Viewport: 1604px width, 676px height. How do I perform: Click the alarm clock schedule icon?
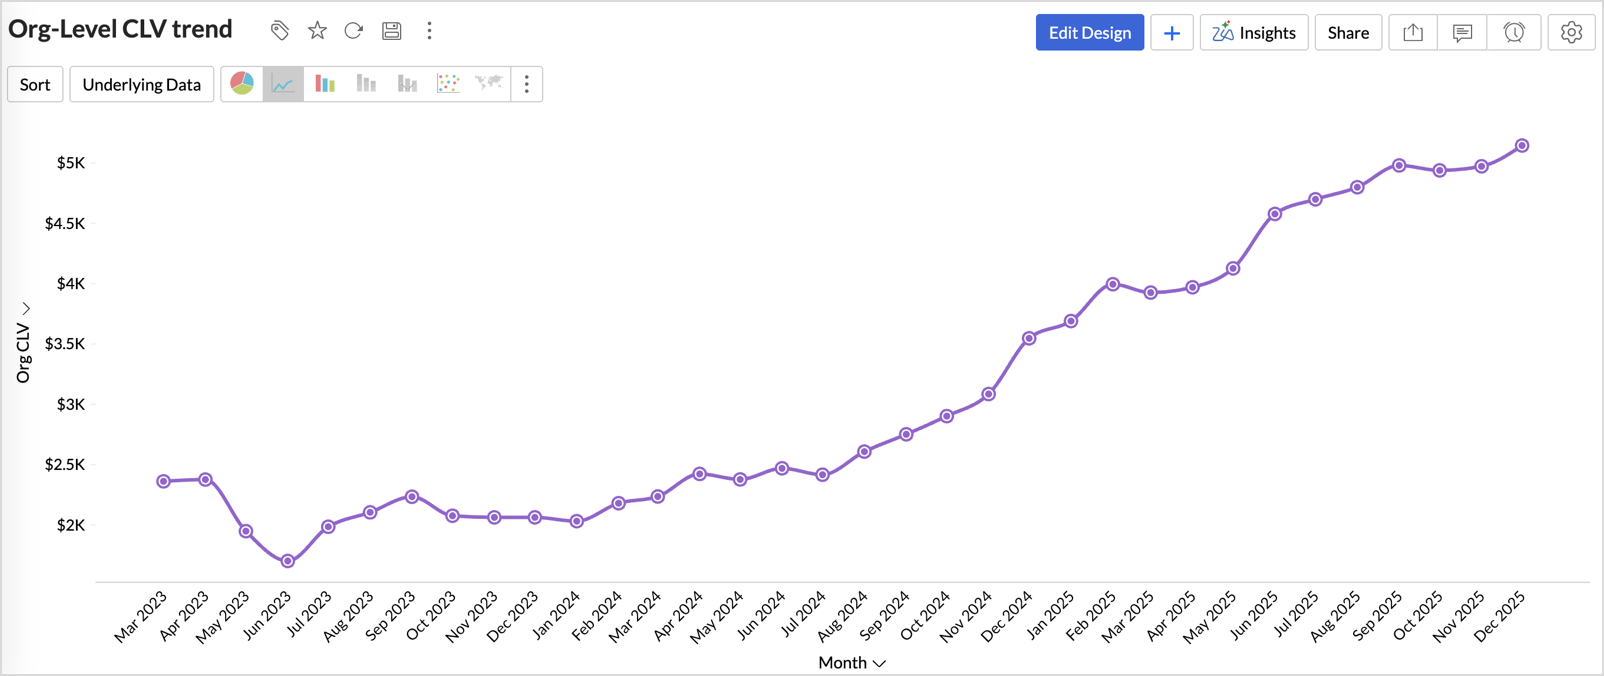tap(1514, 33)
